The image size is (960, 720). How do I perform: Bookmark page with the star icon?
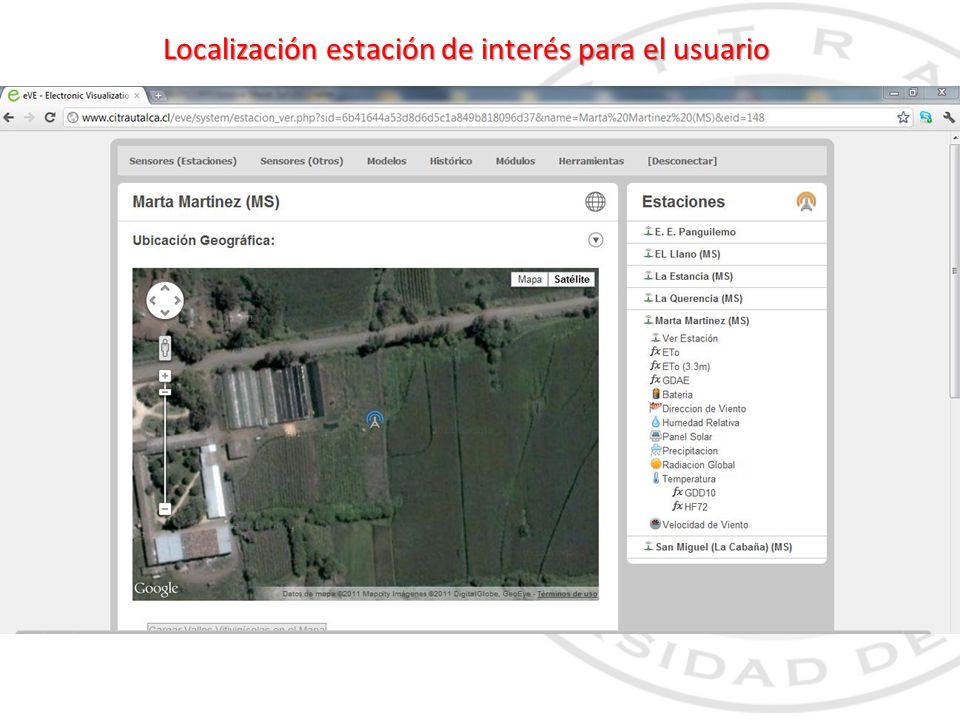tap(903, 117)
